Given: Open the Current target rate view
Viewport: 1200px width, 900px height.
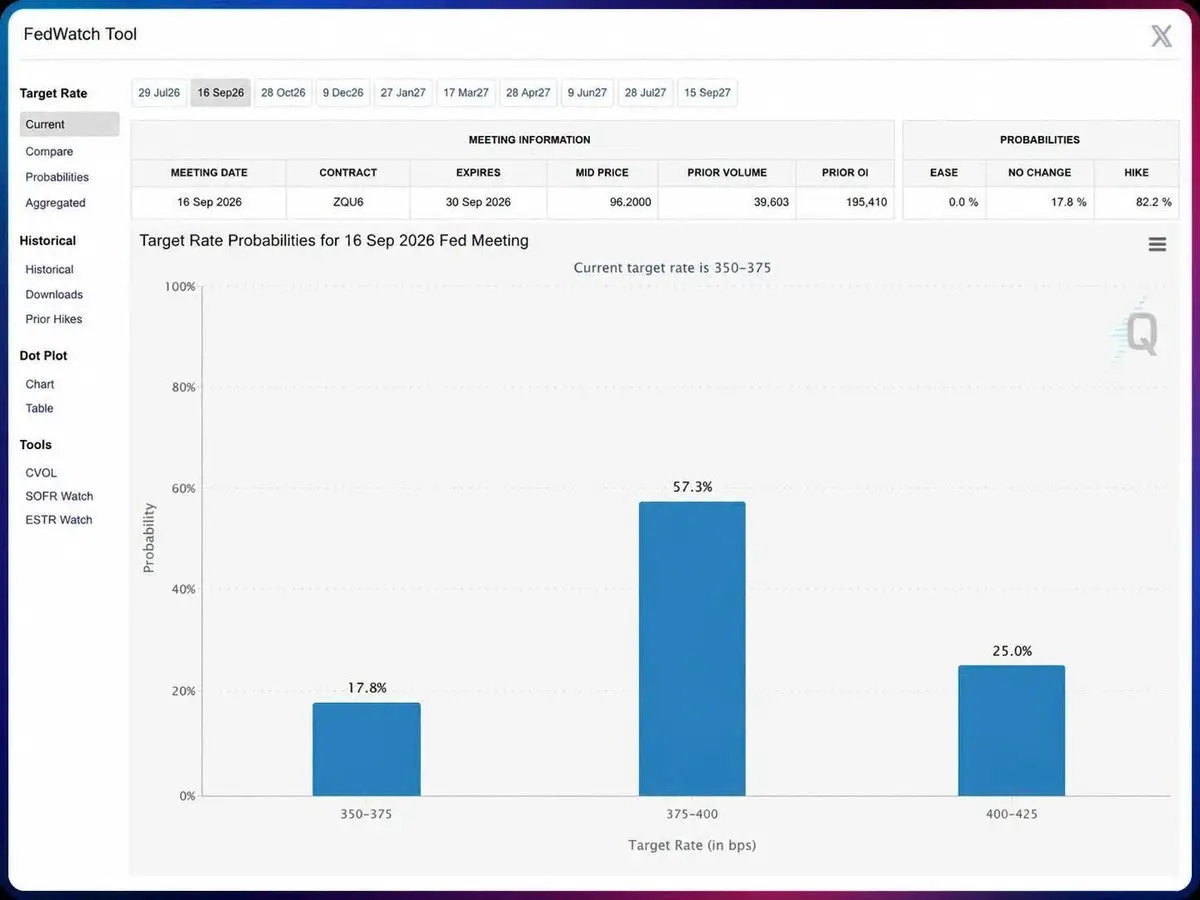Looking at the screenshot, I should 69,124.
